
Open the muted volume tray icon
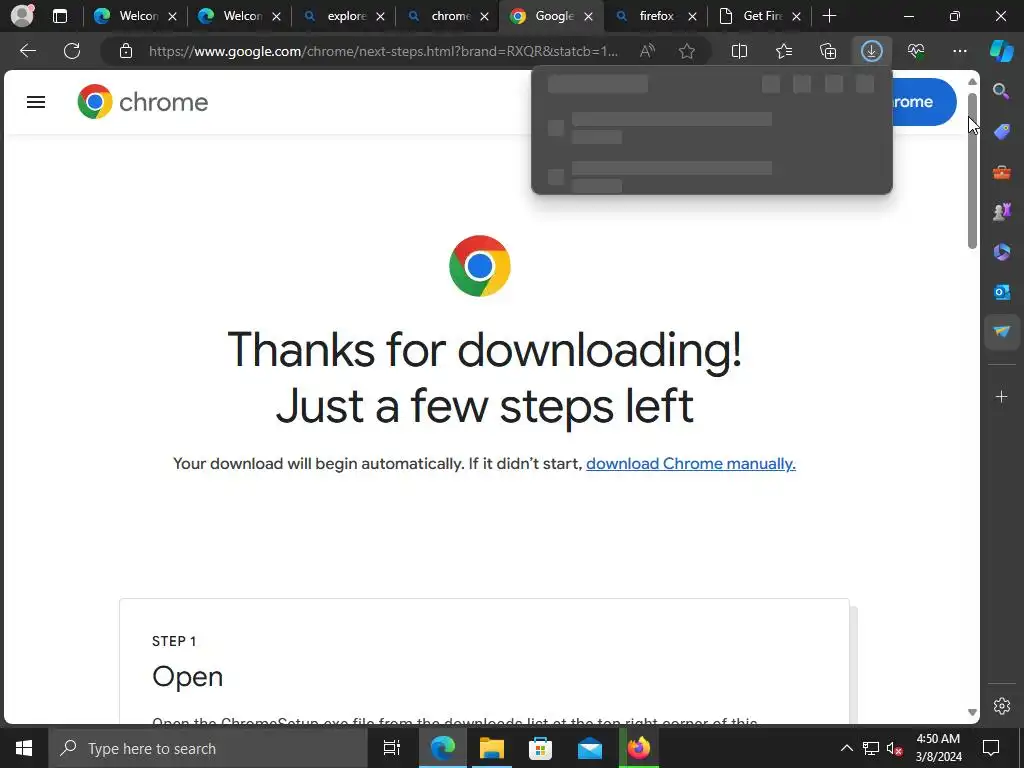895,748
